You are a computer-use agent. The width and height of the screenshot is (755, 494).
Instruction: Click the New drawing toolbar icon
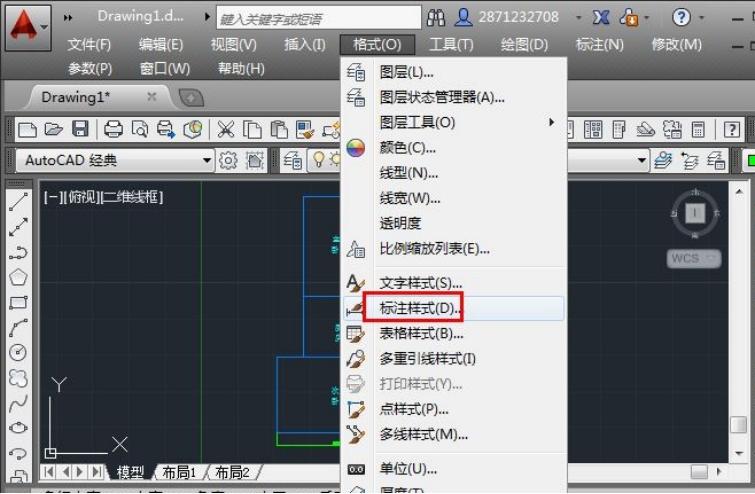coord(27,130)
